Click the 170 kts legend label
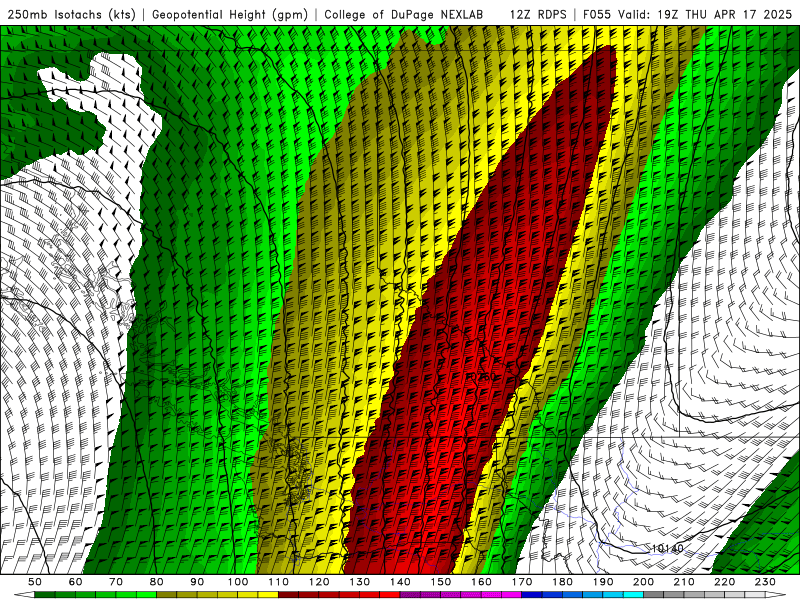The width and height of the screenshot is (800, 600). pyautogui.click(x=522, y=582)
